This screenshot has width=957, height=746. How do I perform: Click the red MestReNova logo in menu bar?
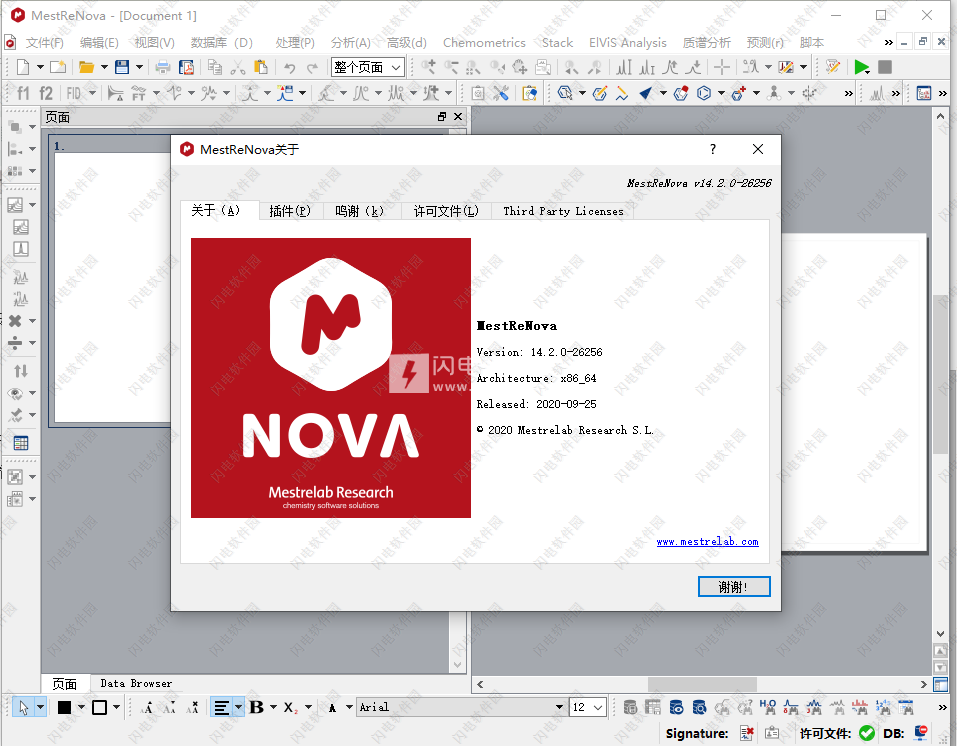[x=10, y=42]
